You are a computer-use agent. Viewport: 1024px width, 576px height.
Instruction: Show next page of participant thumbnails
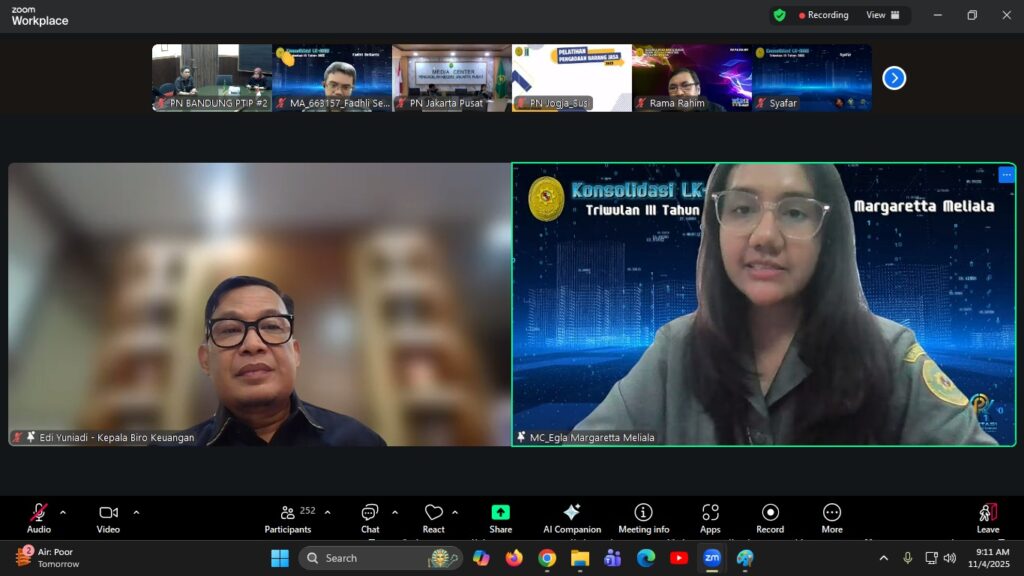[894, 78]
